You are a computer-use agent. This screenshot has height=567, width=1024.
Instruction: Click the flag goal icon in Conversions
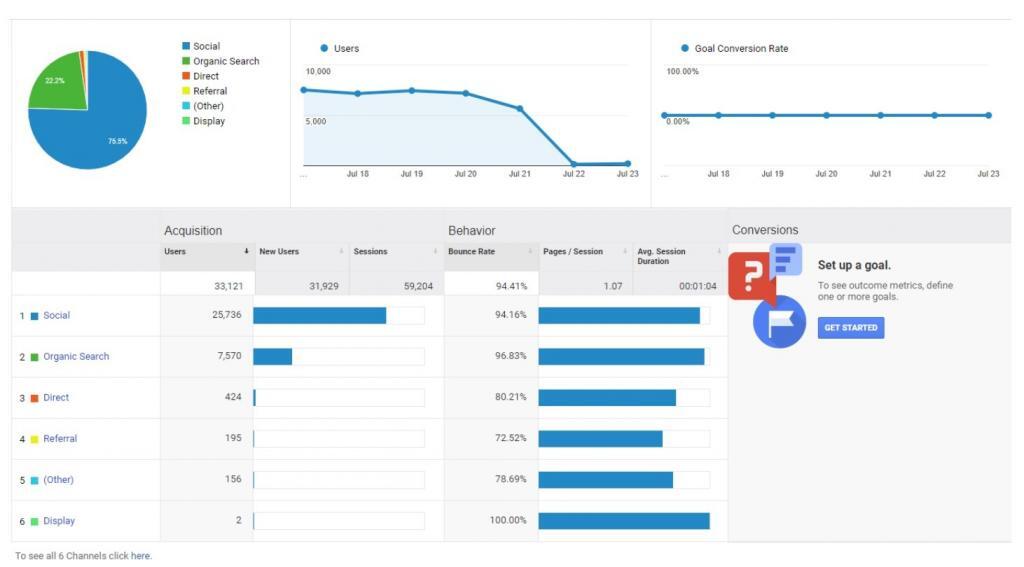click(x=779, y=322)
